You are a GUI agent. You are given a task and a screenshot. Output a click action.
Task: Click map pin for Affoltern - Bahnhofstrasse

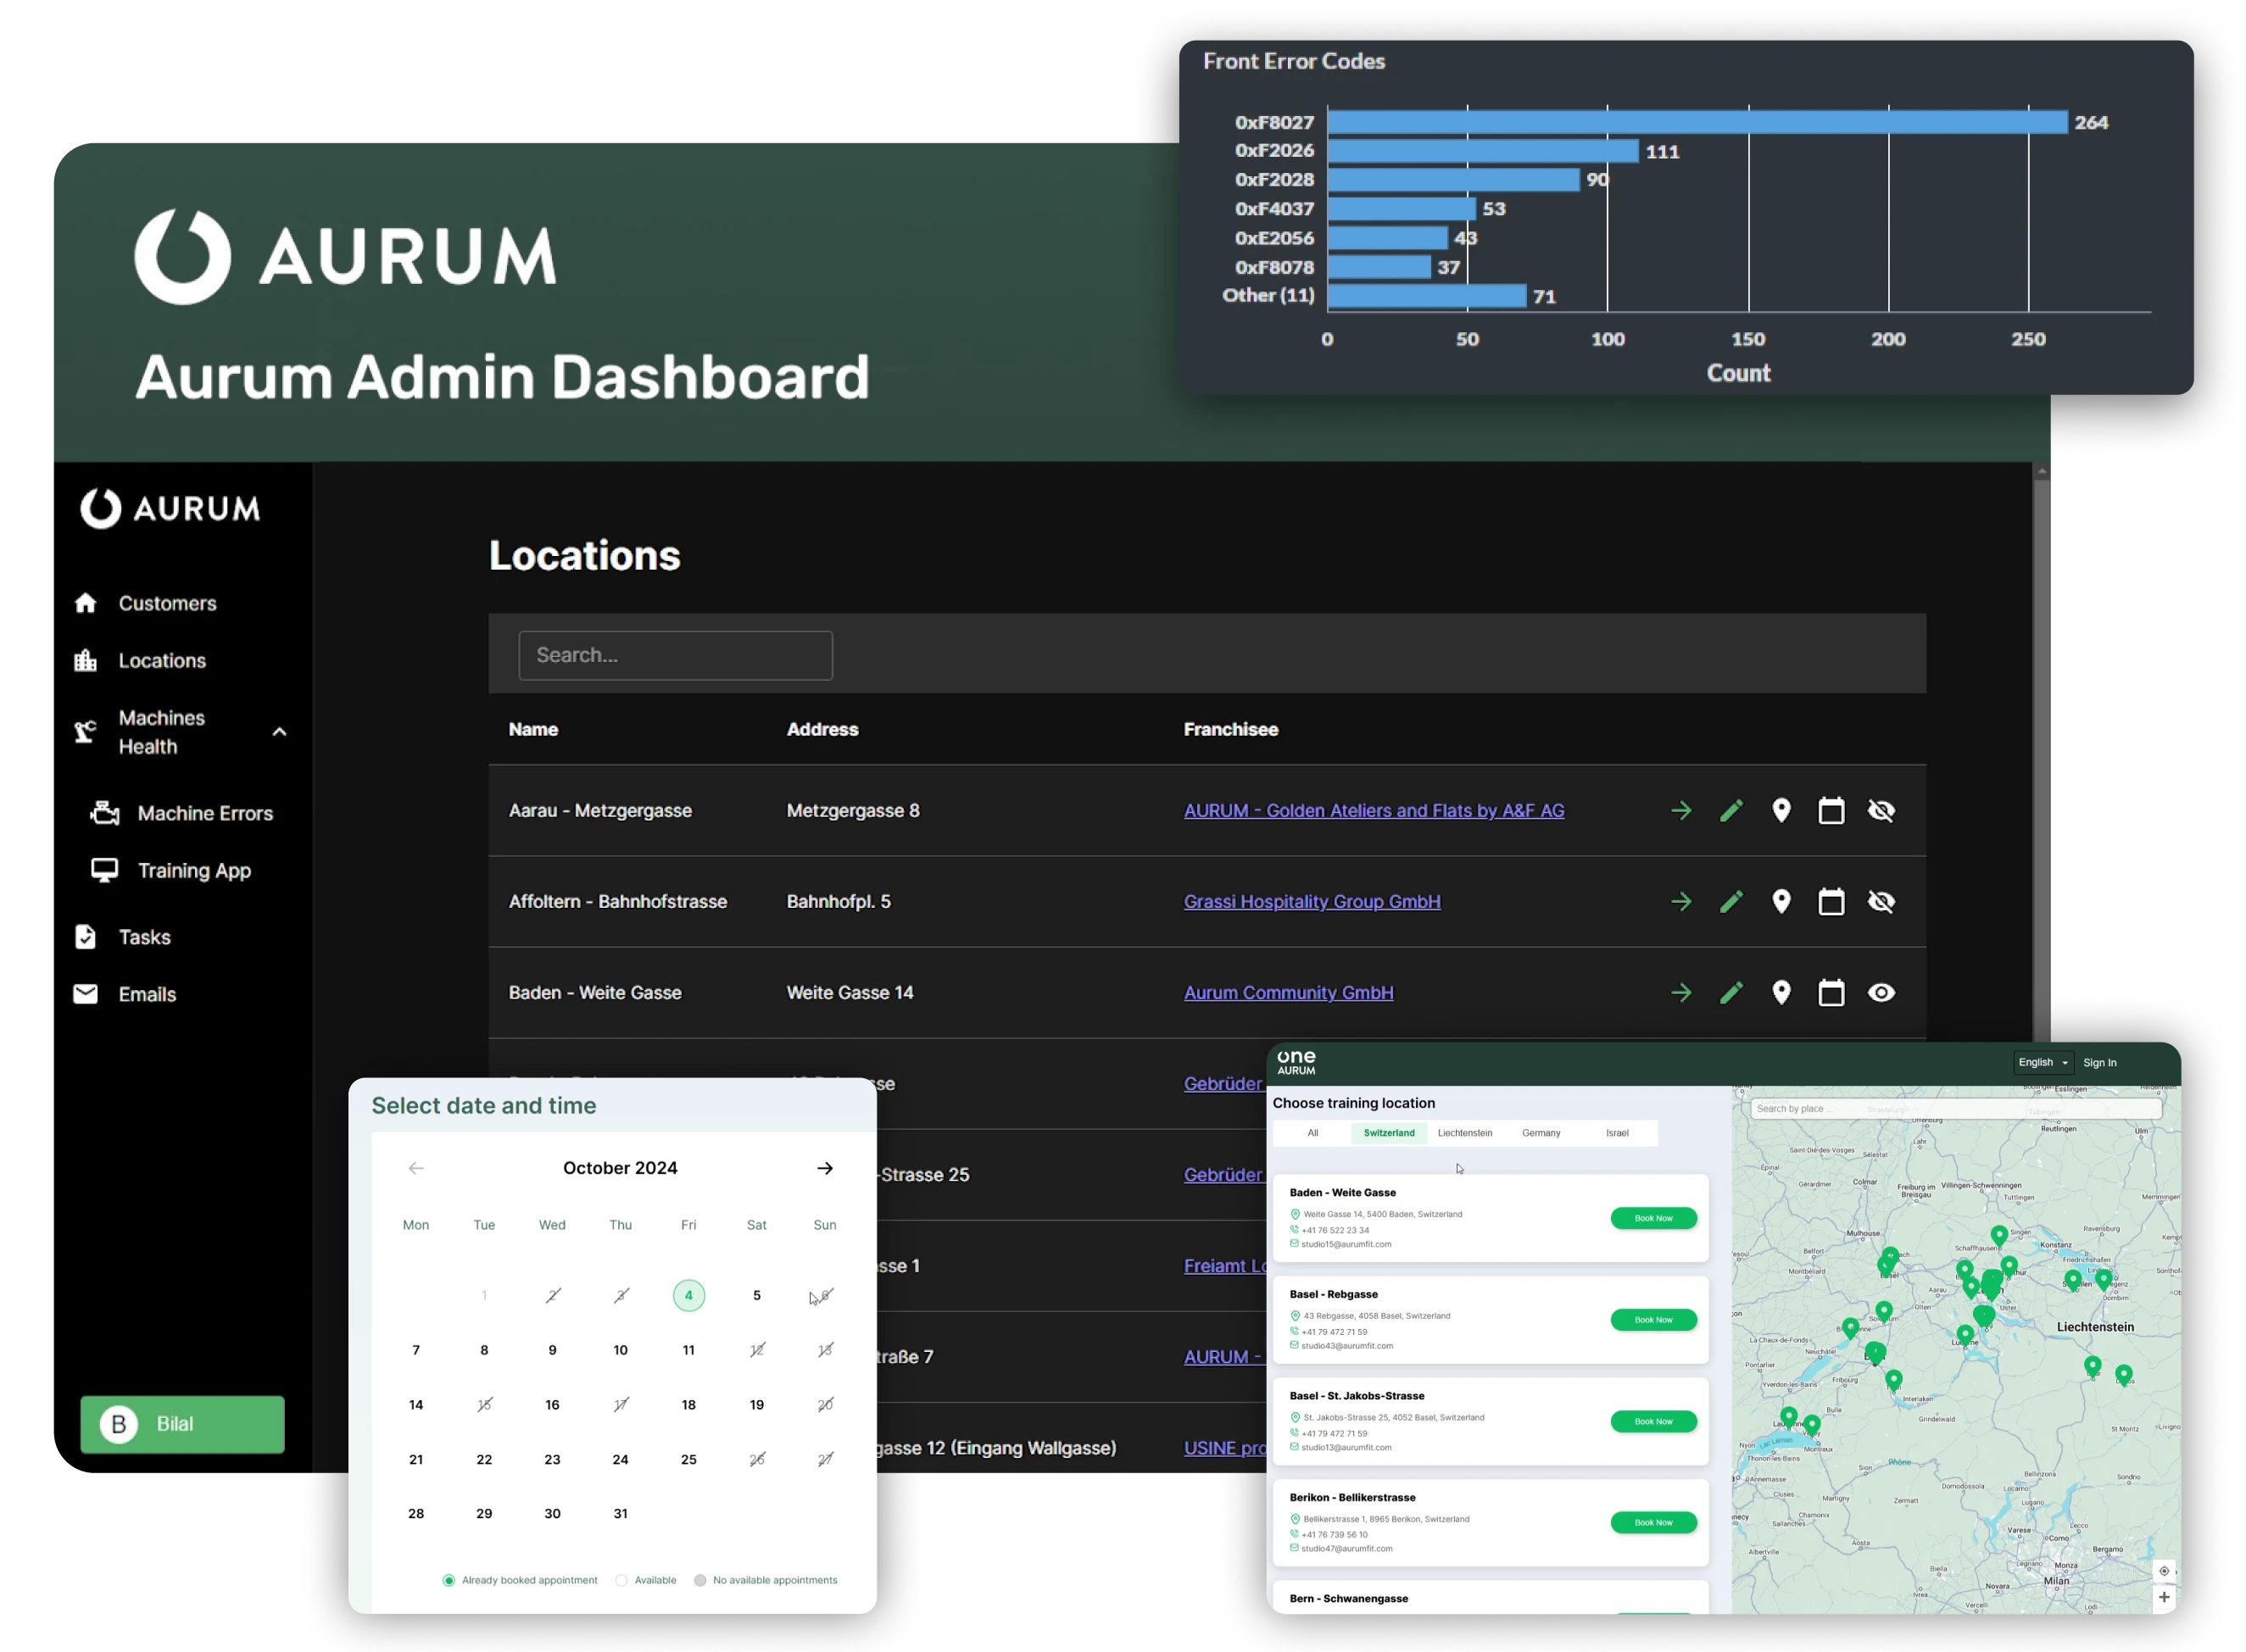1781,902
